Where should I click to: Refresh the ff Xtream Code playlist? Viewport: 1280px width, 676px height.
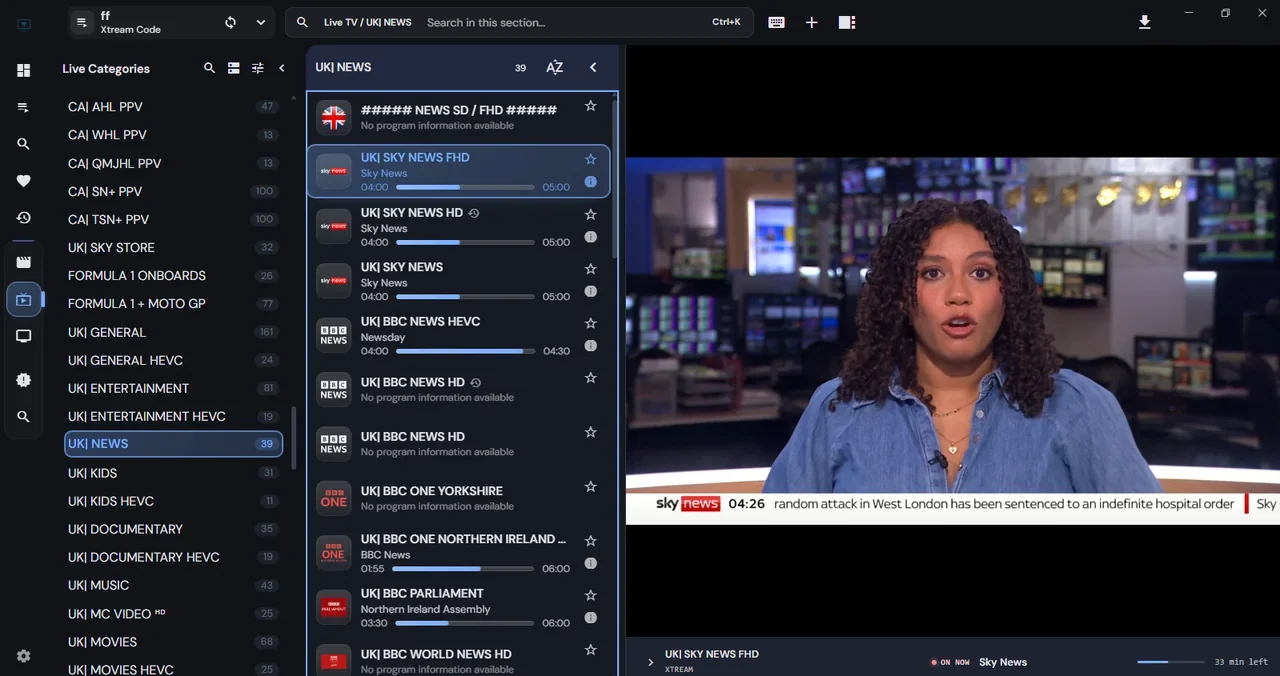pyautogui.click(x=230, y=22)
